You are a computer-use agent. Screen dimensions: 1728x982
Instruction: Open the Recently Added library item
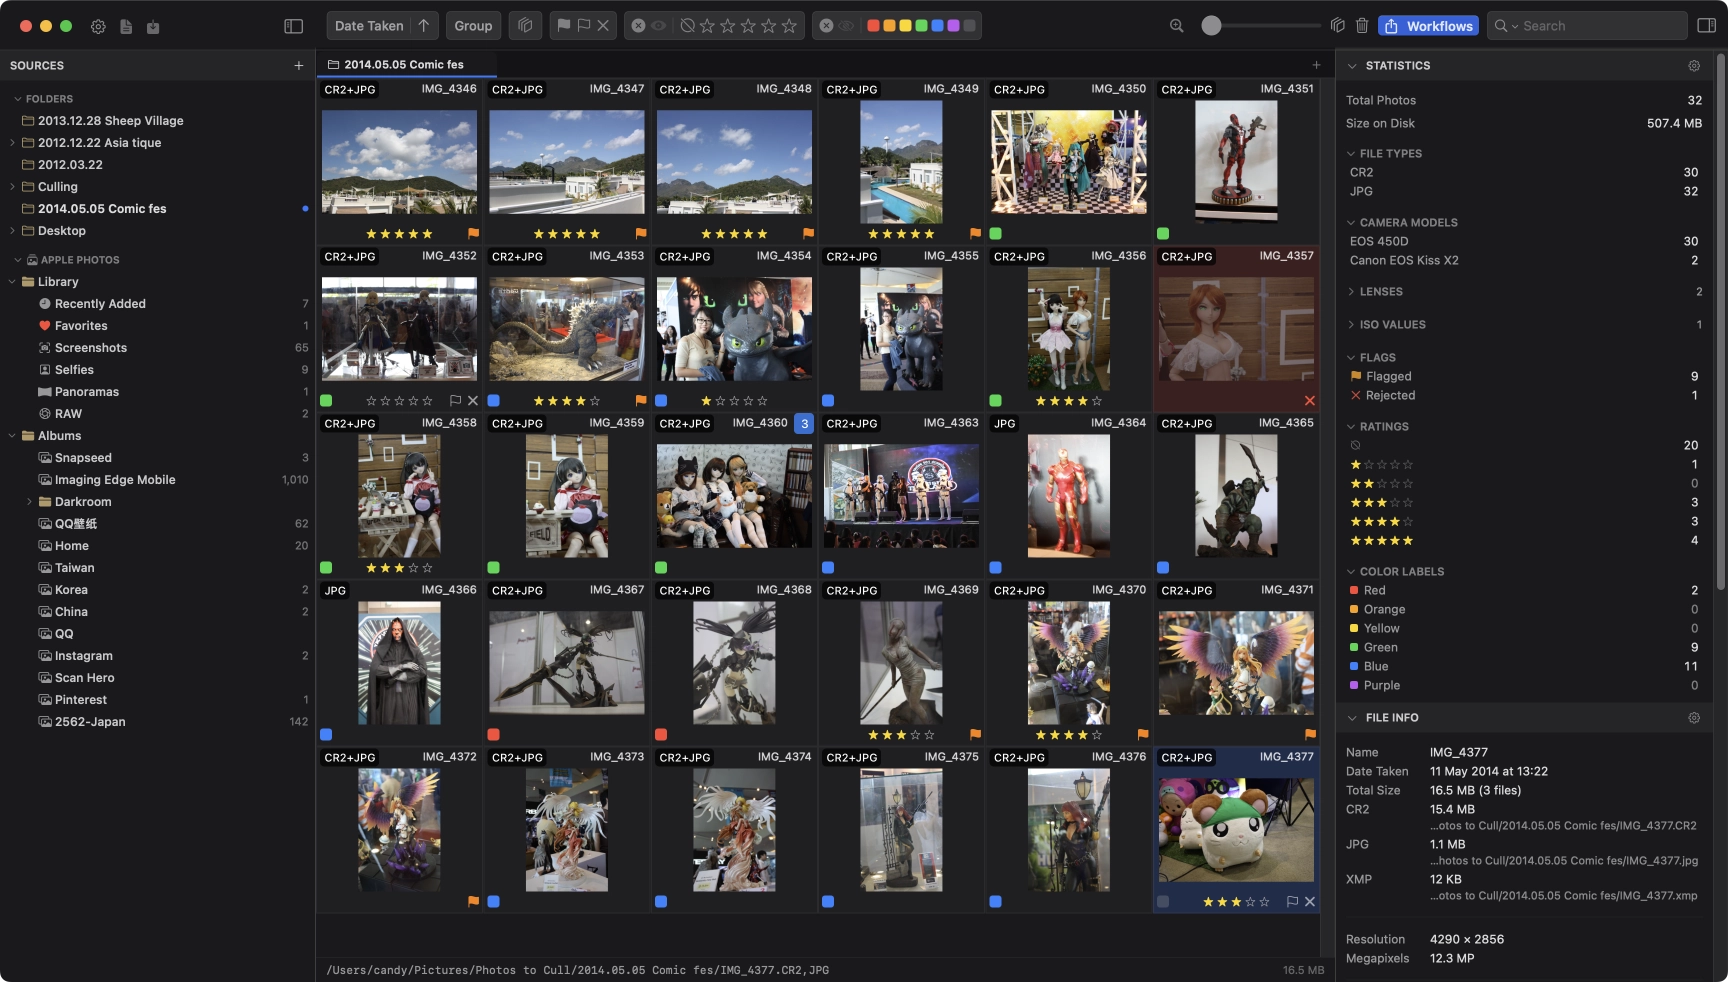click(100, 304)
